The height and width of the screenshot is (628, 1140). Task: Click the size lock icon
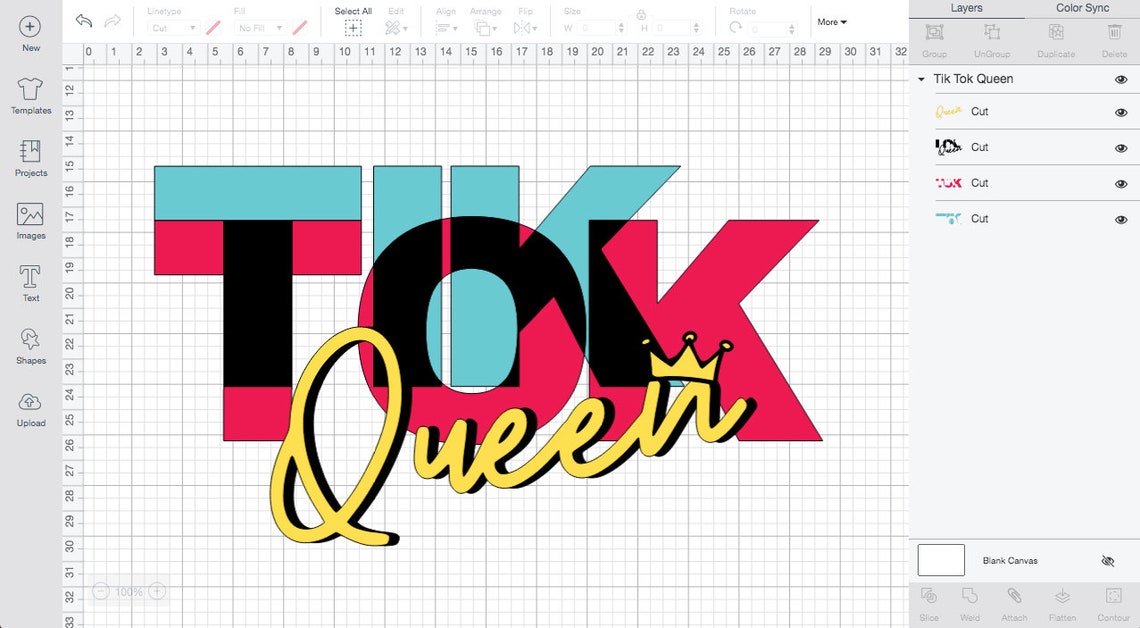click(641, 14)
